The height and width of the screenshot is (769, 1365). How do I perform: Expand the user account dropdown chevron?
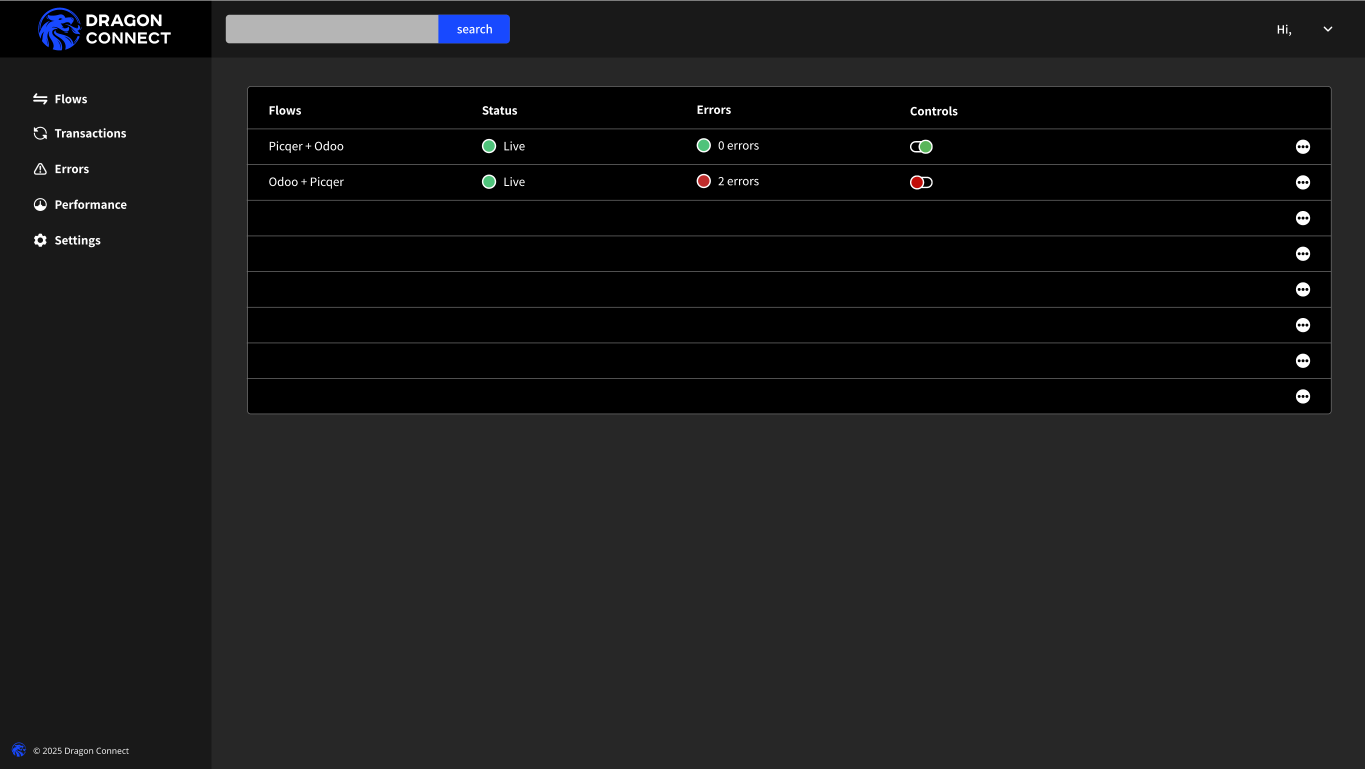coord(1328,29)
